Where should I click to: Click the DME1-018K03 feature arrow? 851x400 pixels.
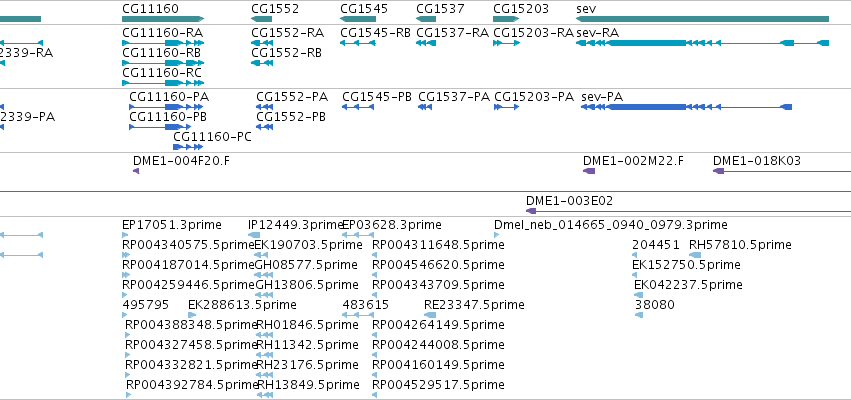(x=719, y=171)
